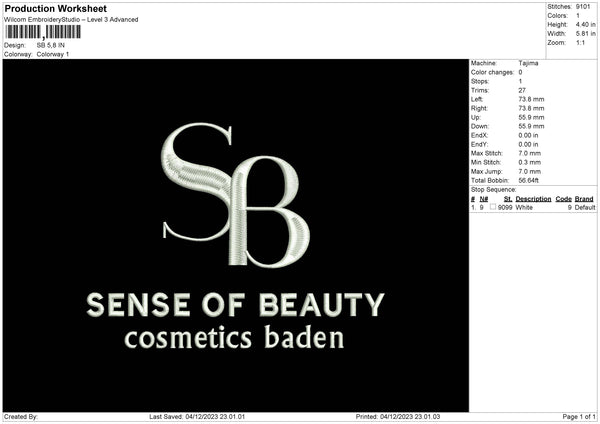Click the 'Colors:' label in header
The width and height of the screenshot is (600, 424).
(x=557, y=16)
